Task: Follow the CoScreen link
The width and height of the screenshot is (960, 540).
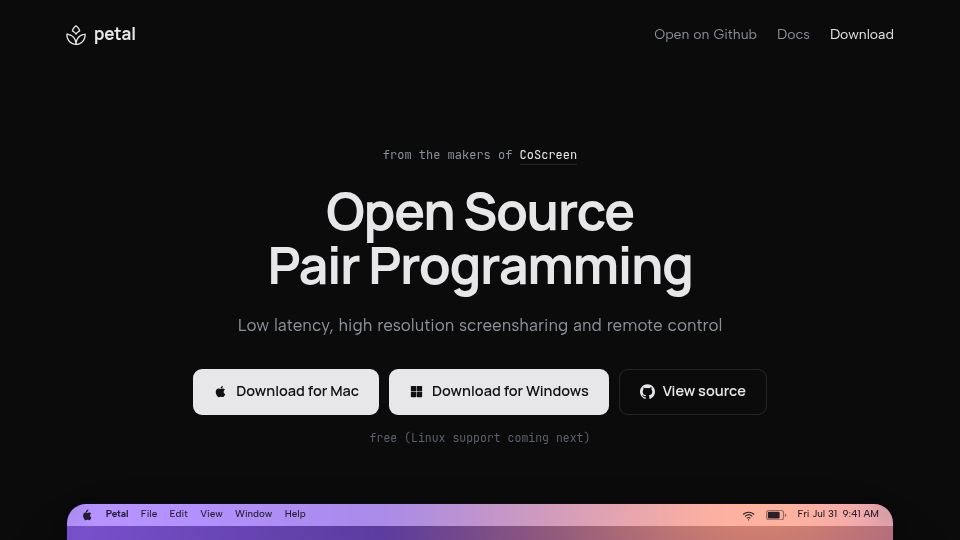Action: 548,155
